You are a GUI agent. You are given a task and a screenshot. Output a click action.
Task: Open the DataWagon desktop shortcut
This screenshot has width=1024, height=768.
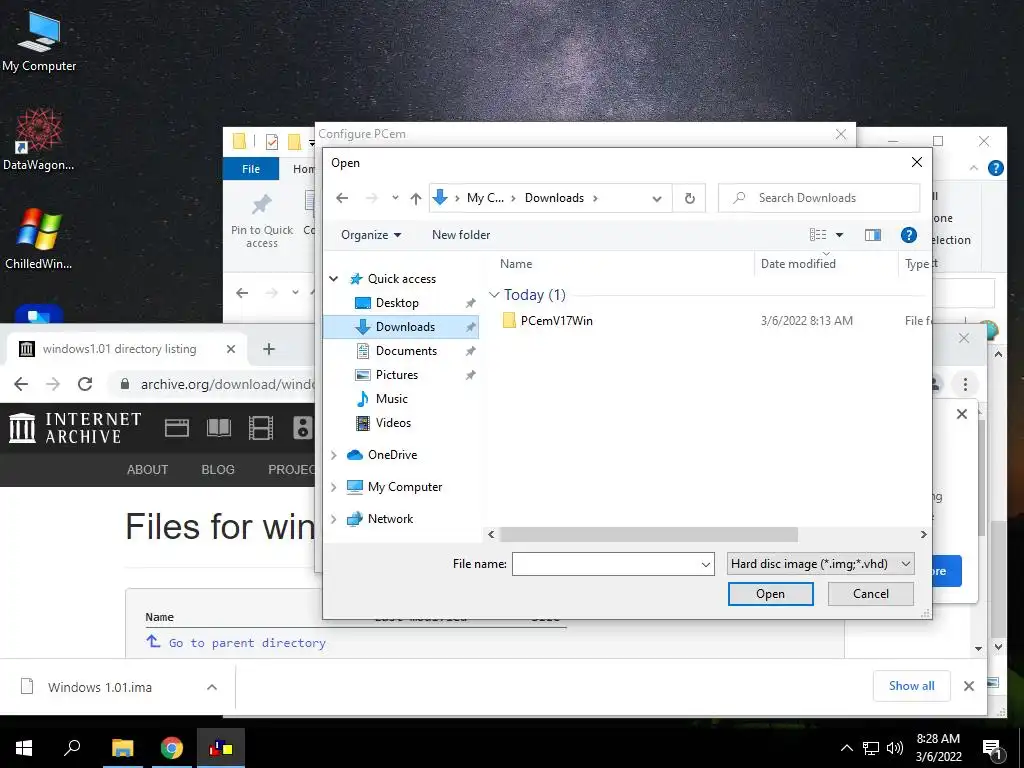tap(39, 139)
